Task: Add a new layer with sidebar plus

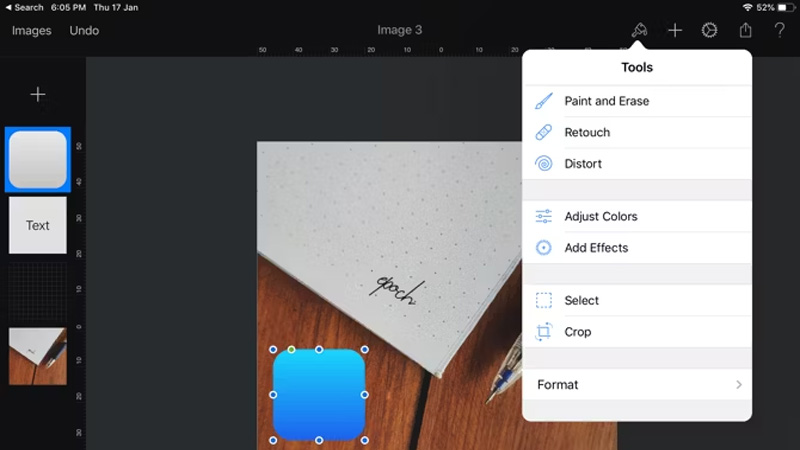Action: point(37,94)
